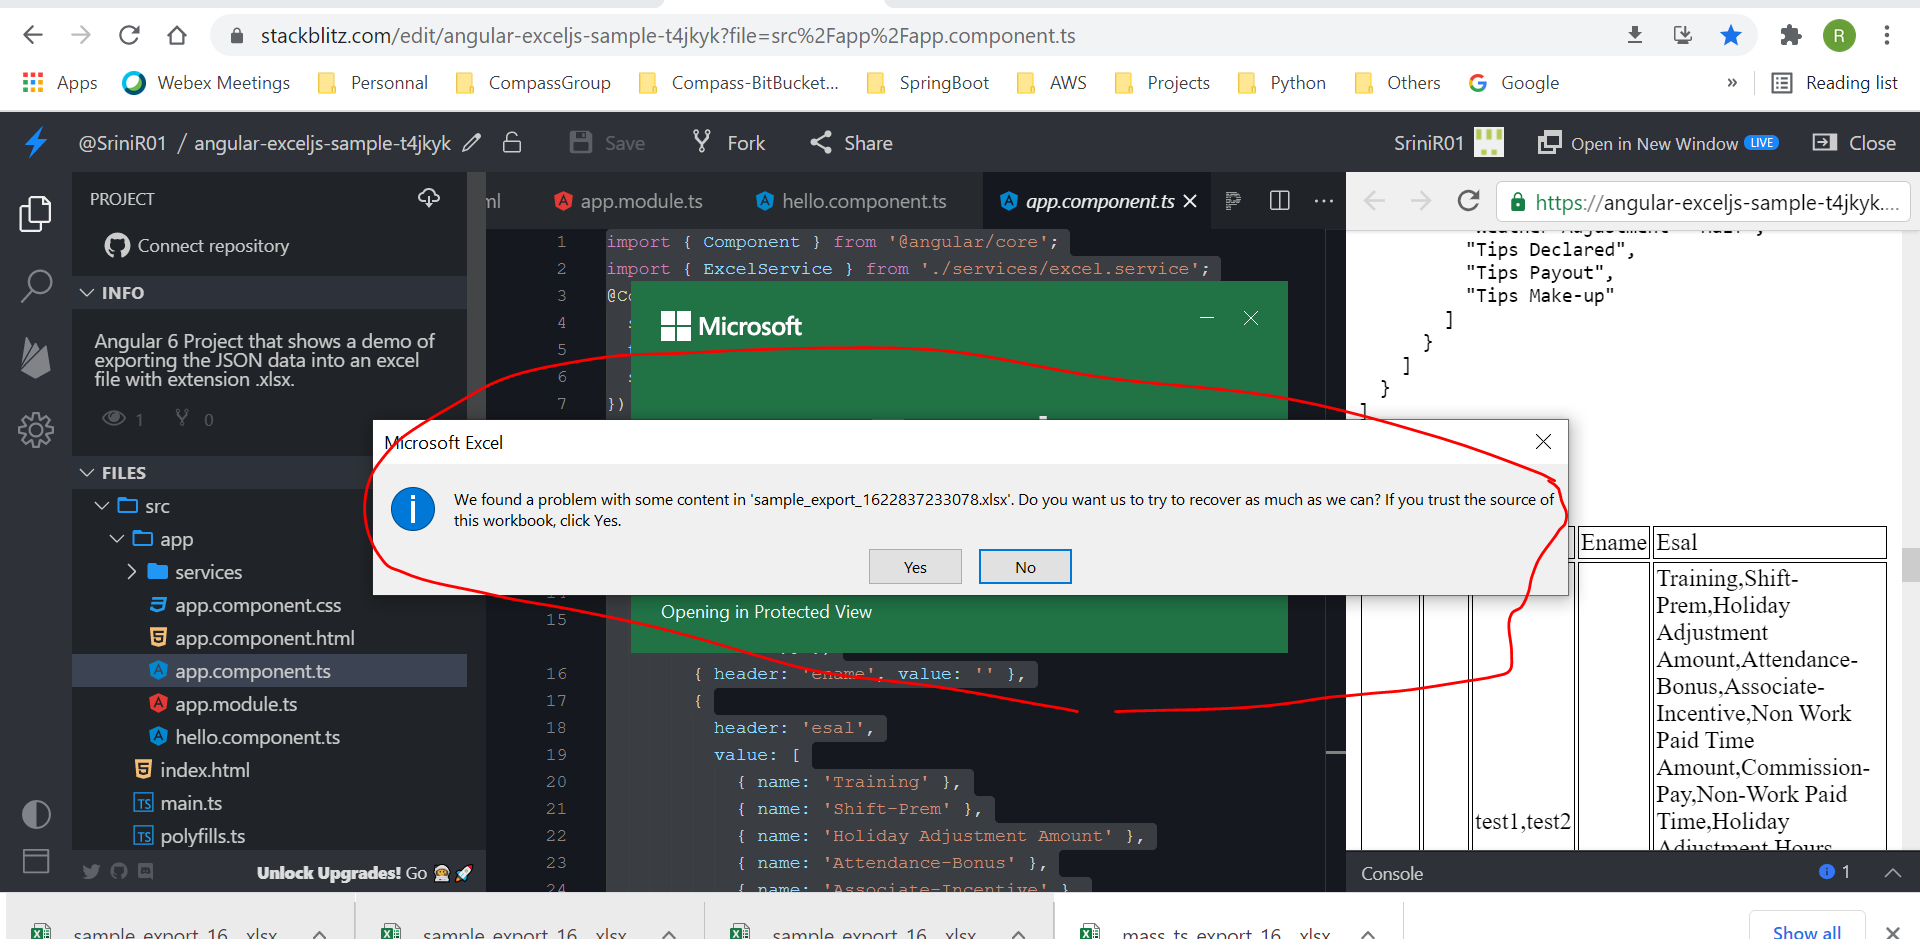Click Connect repository
The width and height of the screenshot is (1920, 939).
212,245
